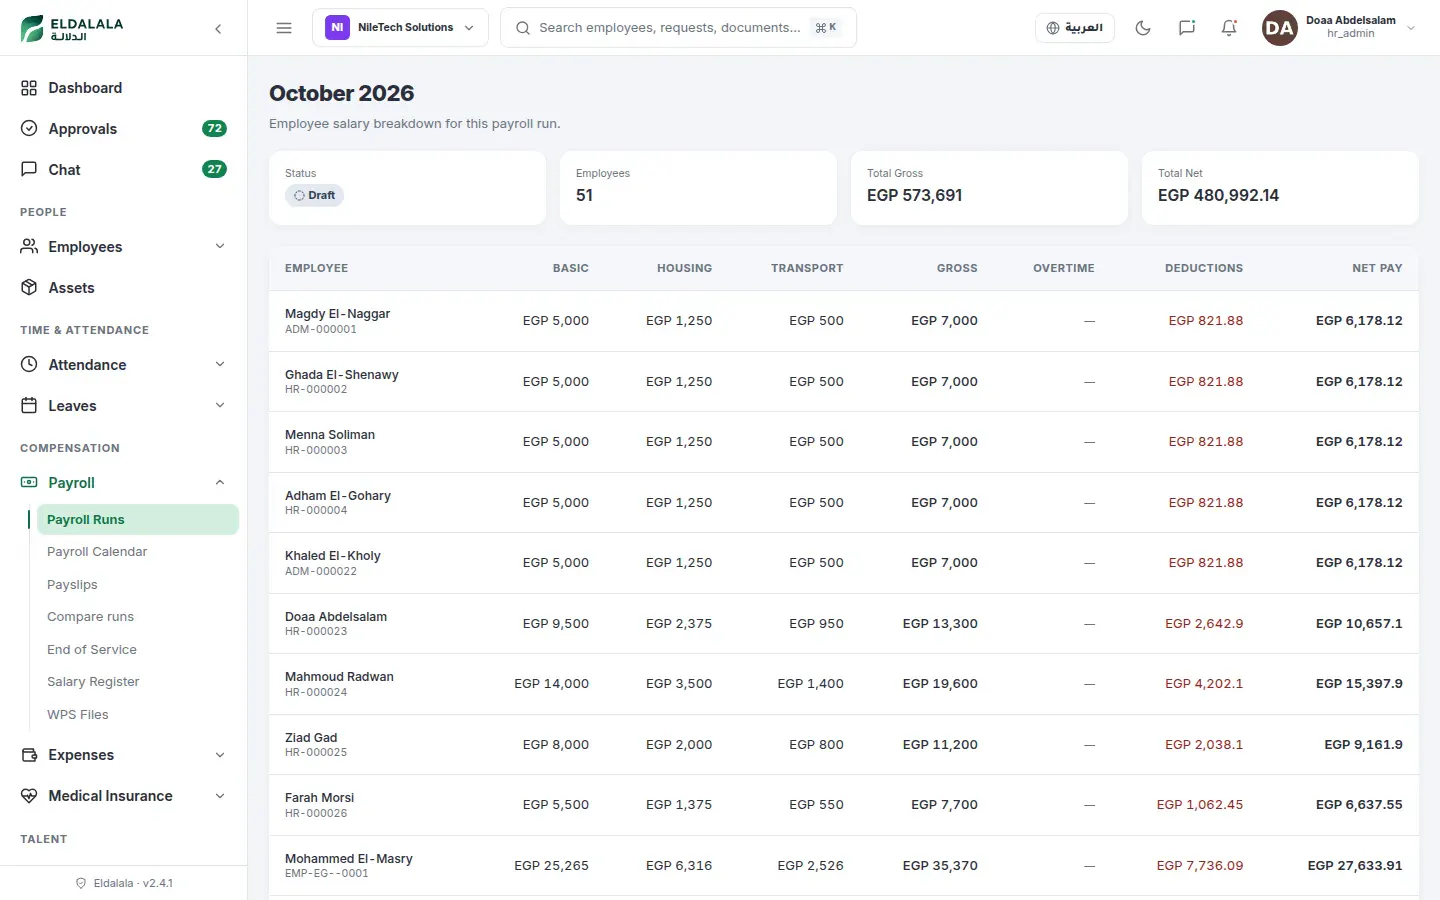Expand the Expenses submenu chevron
1440x900 pixels.
pyautogui.click(x=220, y=755)
